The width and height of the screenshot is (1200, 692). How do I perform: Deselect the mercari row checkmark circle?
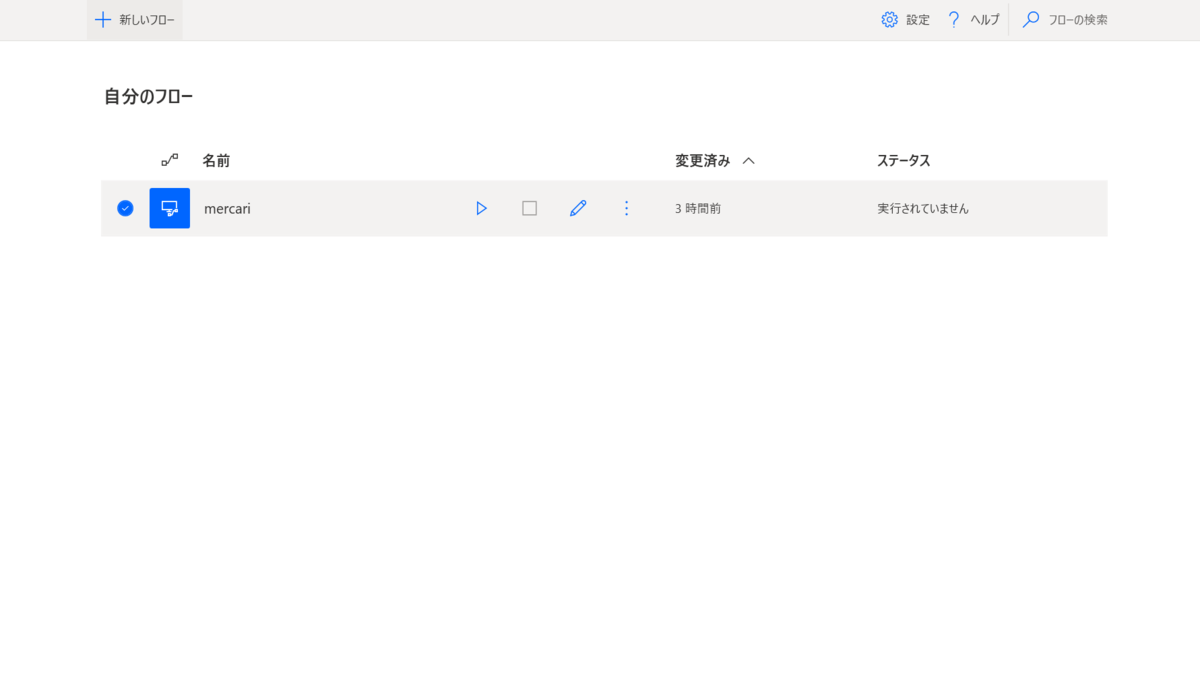pos(124,208)
